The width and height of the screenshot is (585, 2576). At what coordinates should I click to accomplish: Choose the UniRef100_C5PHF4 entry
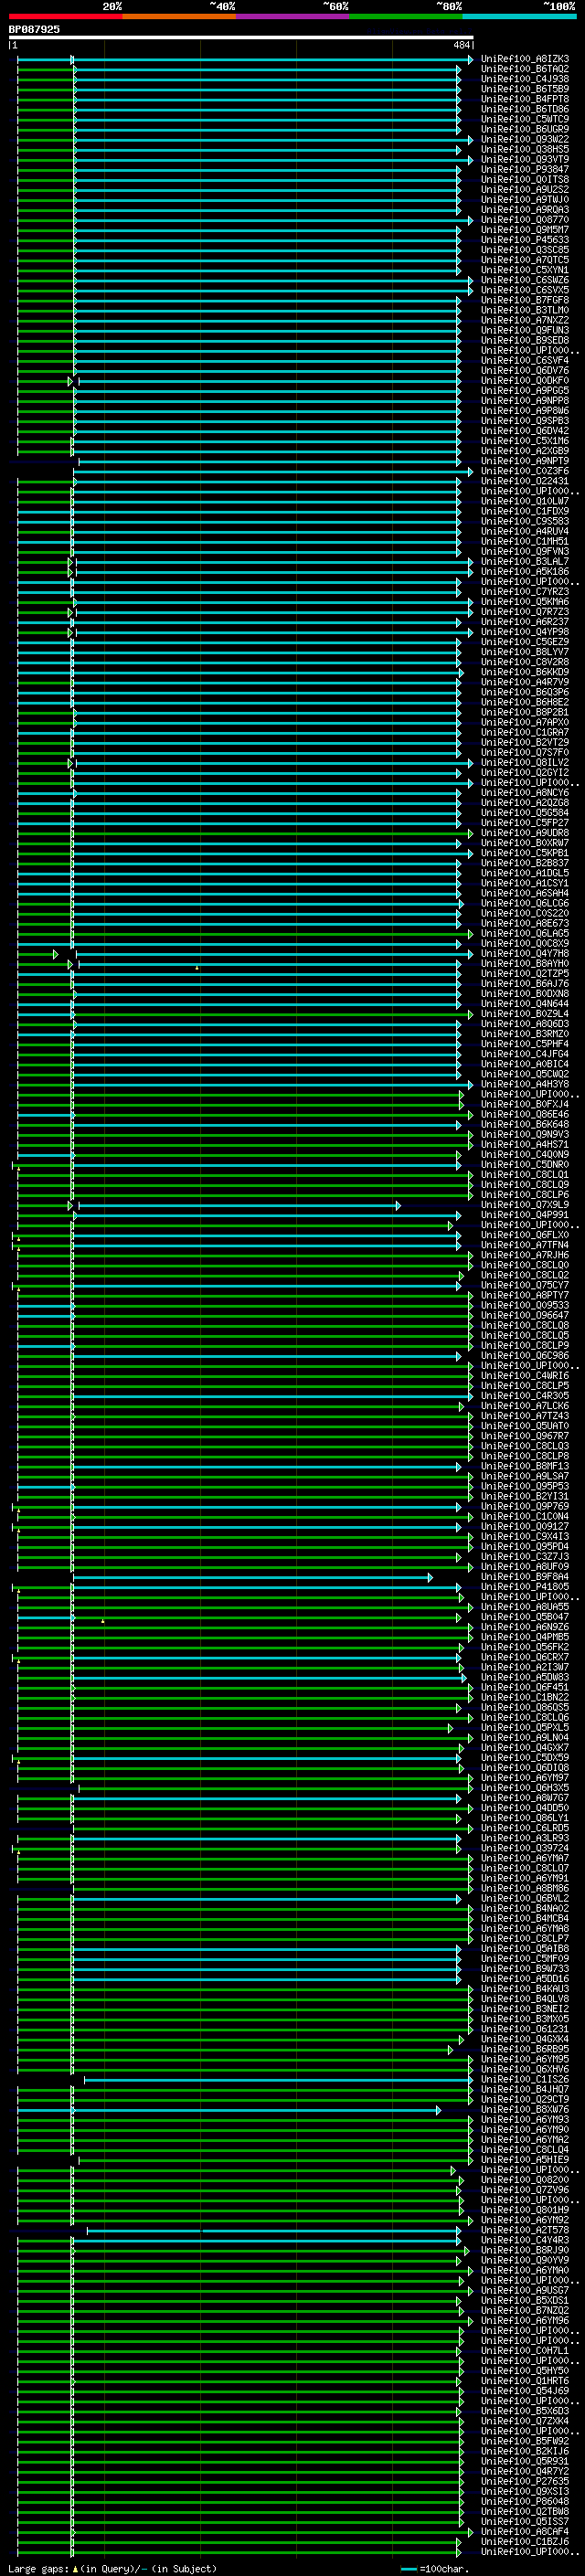tap(525, 1044)
